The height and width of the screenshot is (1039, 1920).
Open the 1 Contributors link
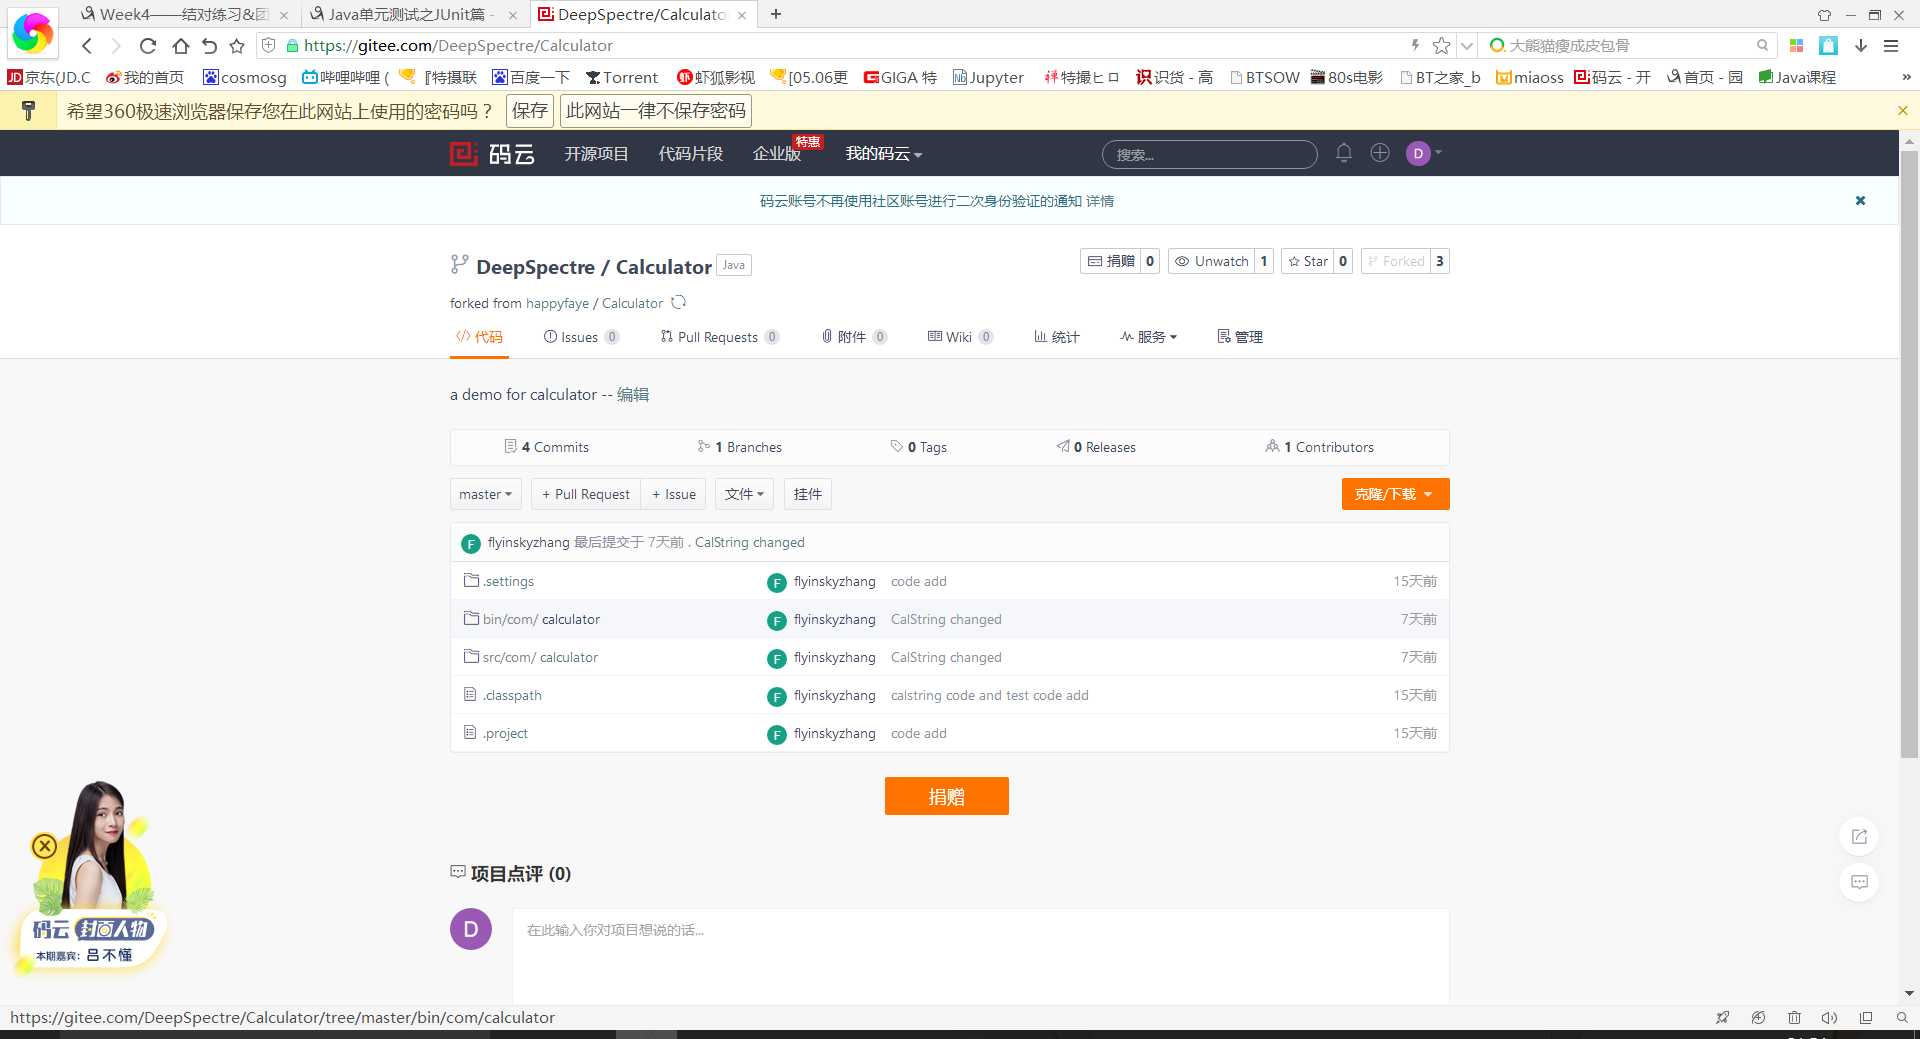click(x=1319, y=447)
